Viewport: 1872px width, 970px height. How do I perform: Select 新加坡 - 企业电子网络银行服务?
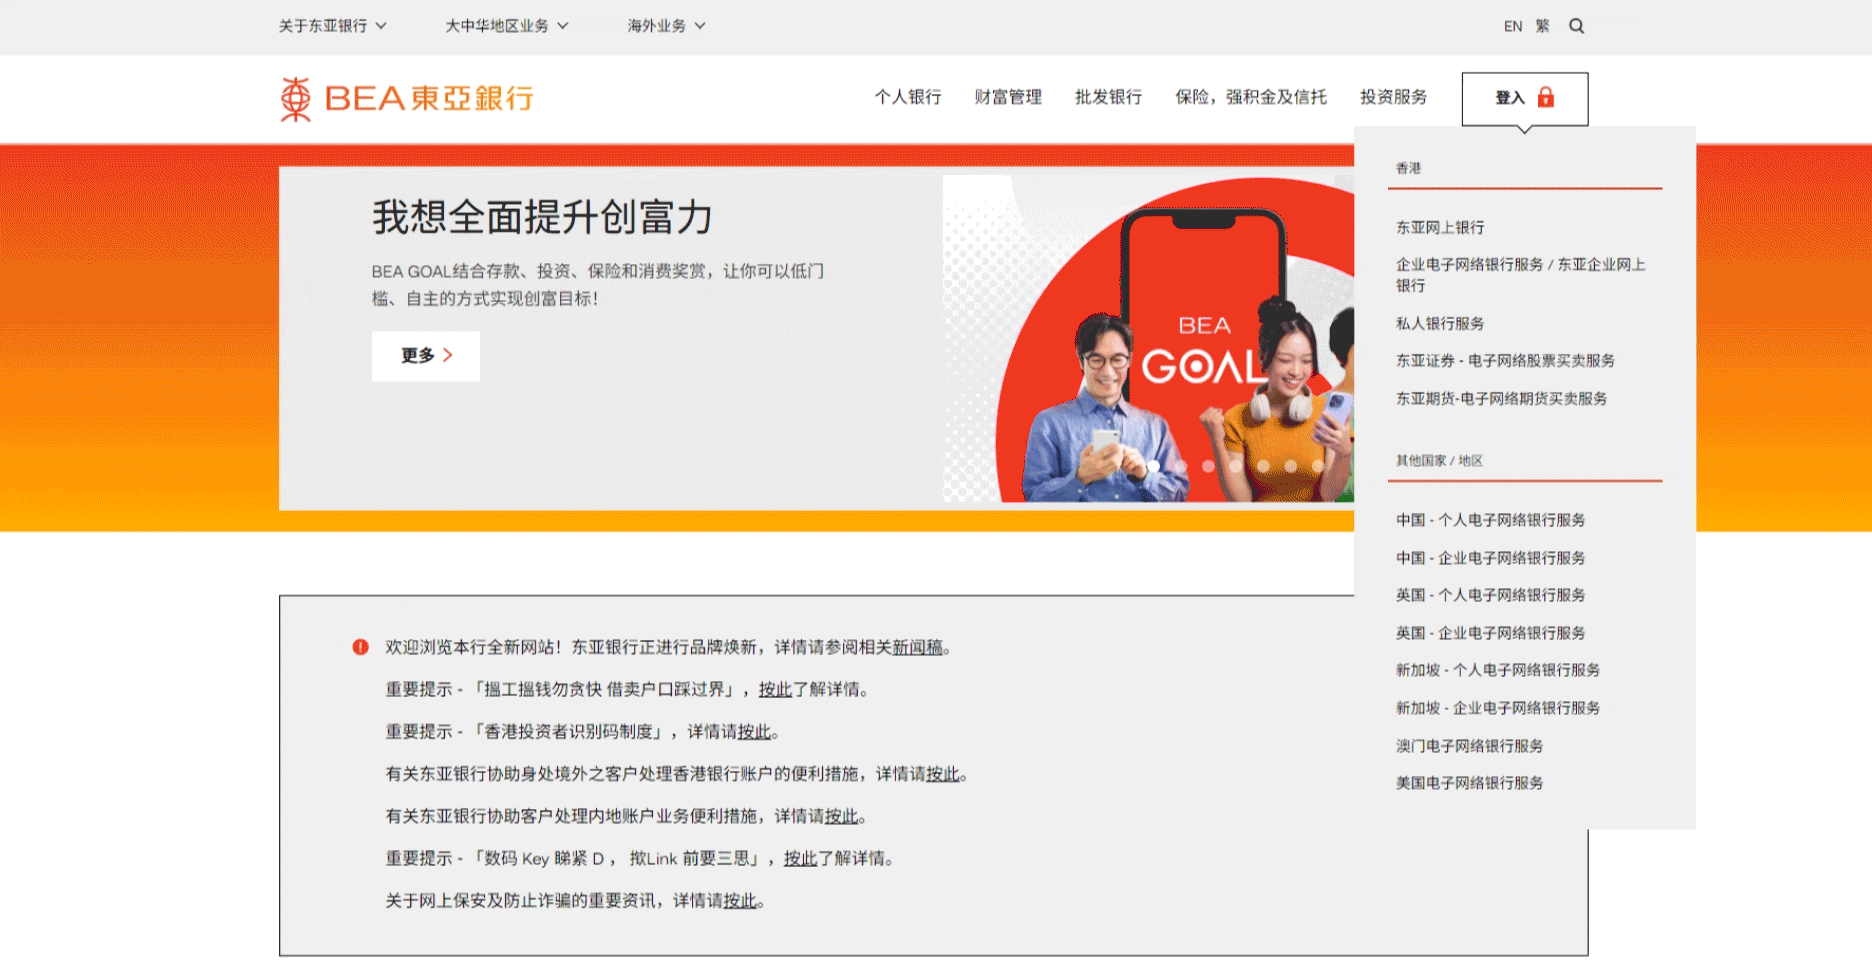pyautogui.click(x=1498, y=708)
